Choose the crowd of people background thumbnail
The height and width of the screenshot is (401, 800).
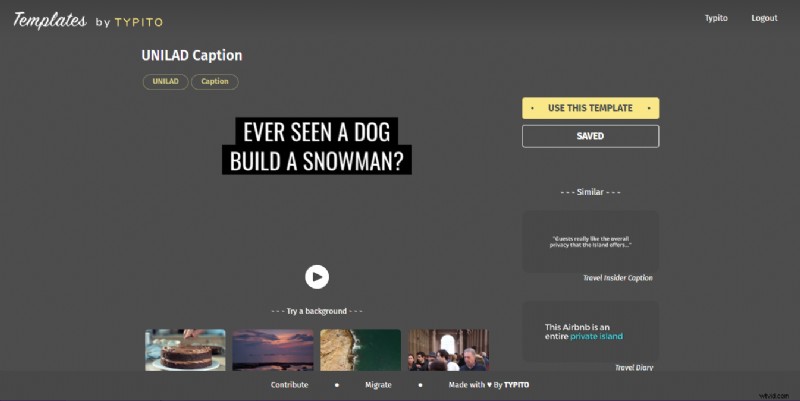[x=448, y=350]
